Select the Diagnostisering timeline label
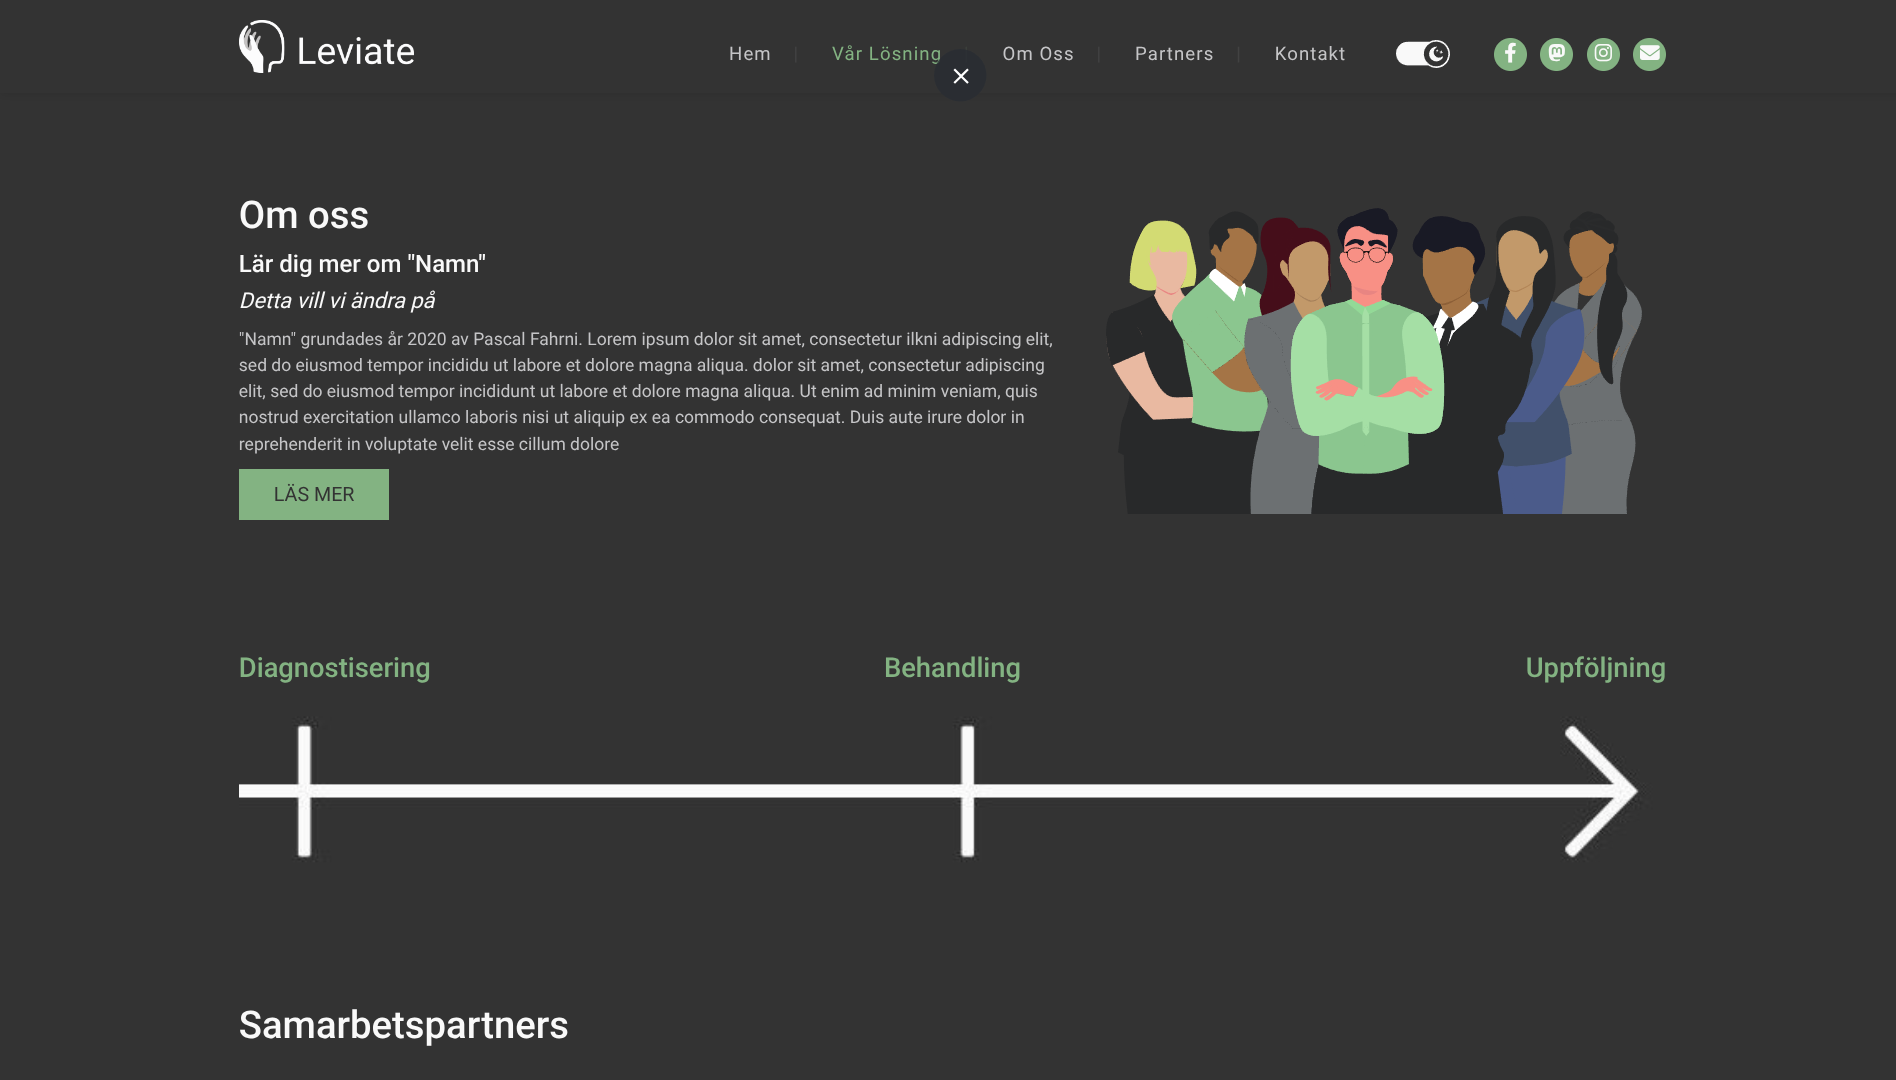 pos(335,668)
